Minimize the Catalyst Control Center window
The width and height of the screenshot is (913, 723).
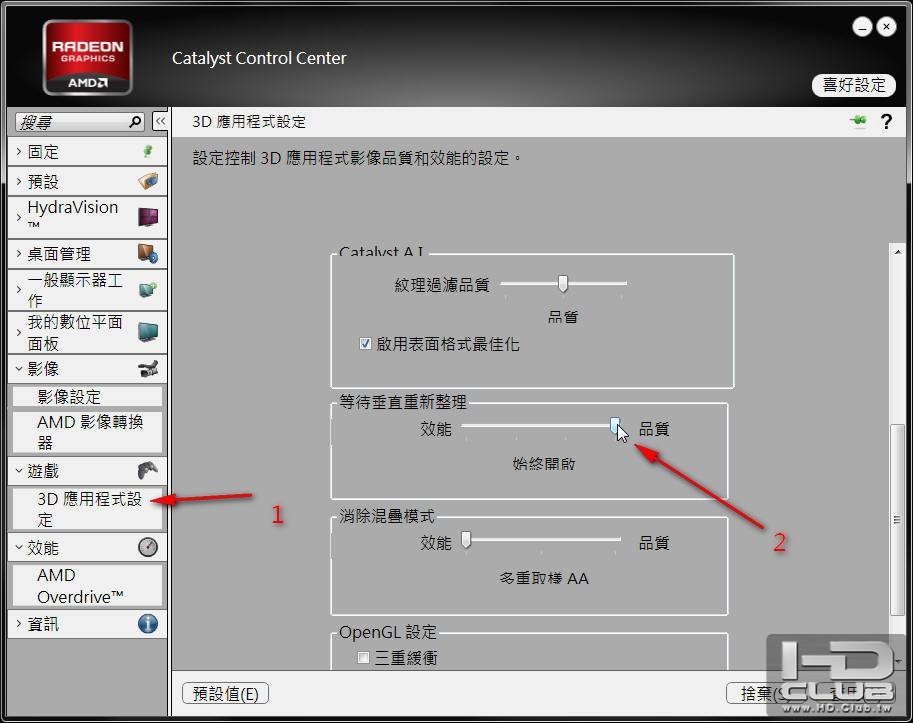pyautogui.click(x=862, y=27)
